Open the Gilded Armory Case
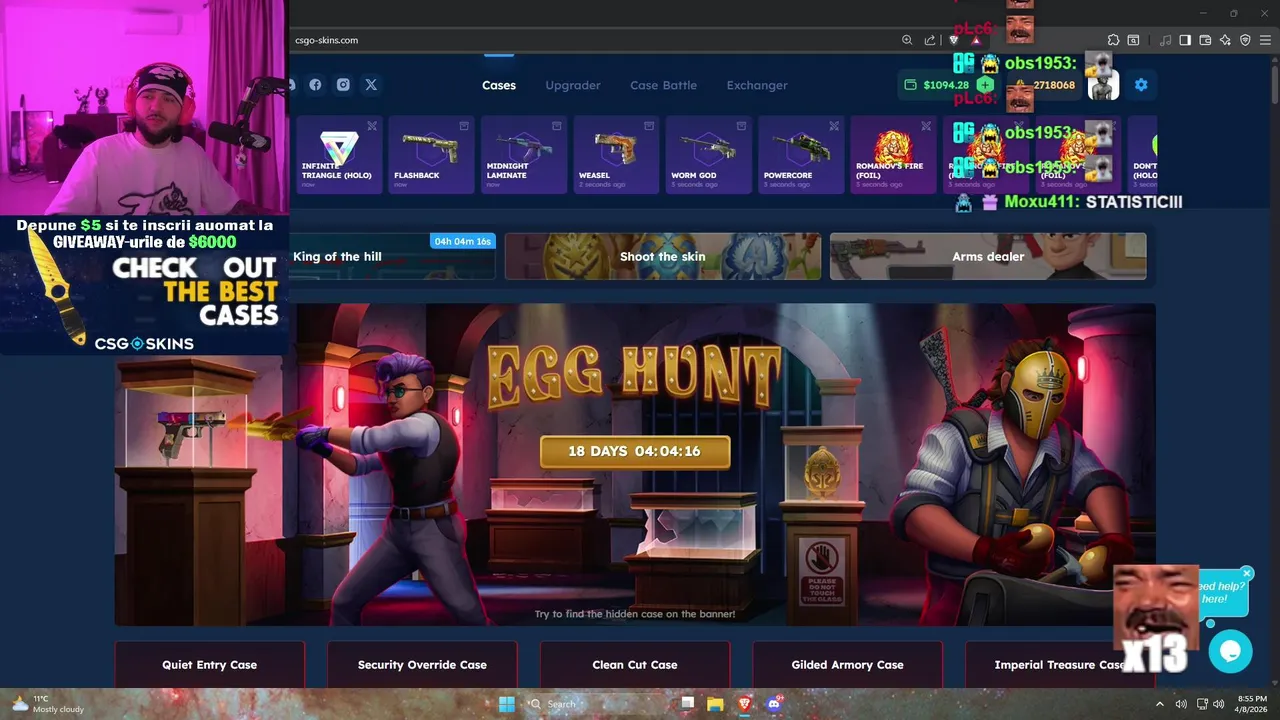 pyautogui.click(x=847, y=664)
